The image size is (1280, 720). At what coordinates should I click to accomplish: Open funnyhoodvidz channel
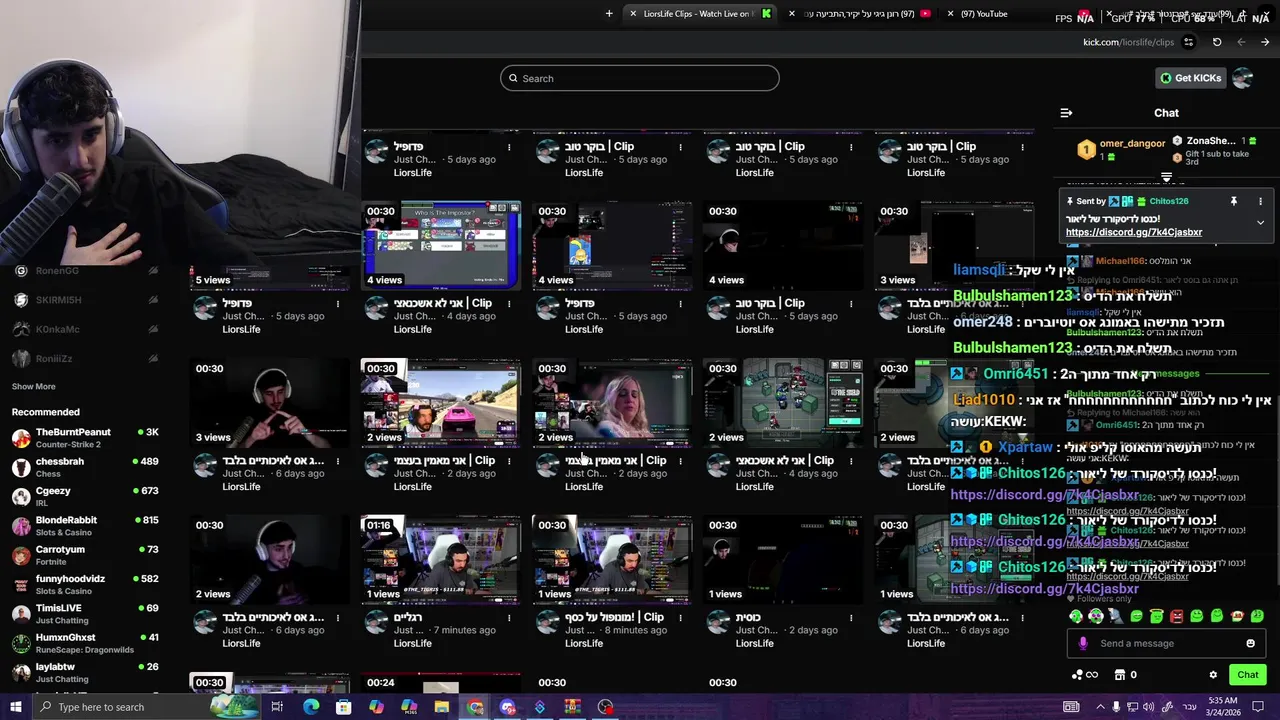coord(85,584)
